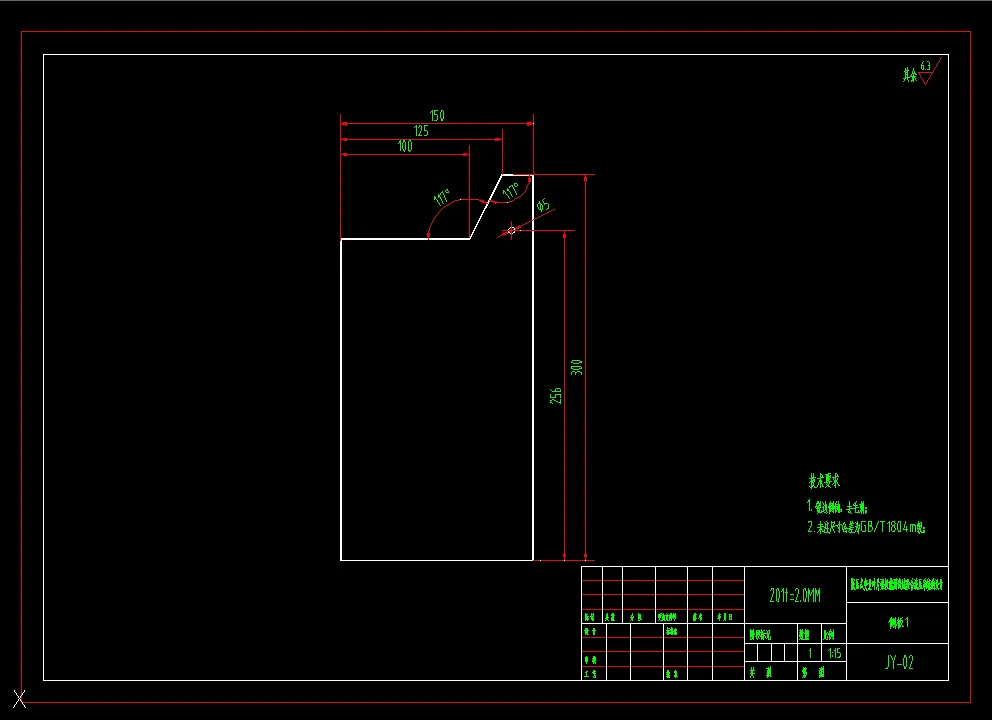Select the 100 dimension value
Image resolution: width=992 pixels, height=720 pixels.
click(x=406, y=146)
